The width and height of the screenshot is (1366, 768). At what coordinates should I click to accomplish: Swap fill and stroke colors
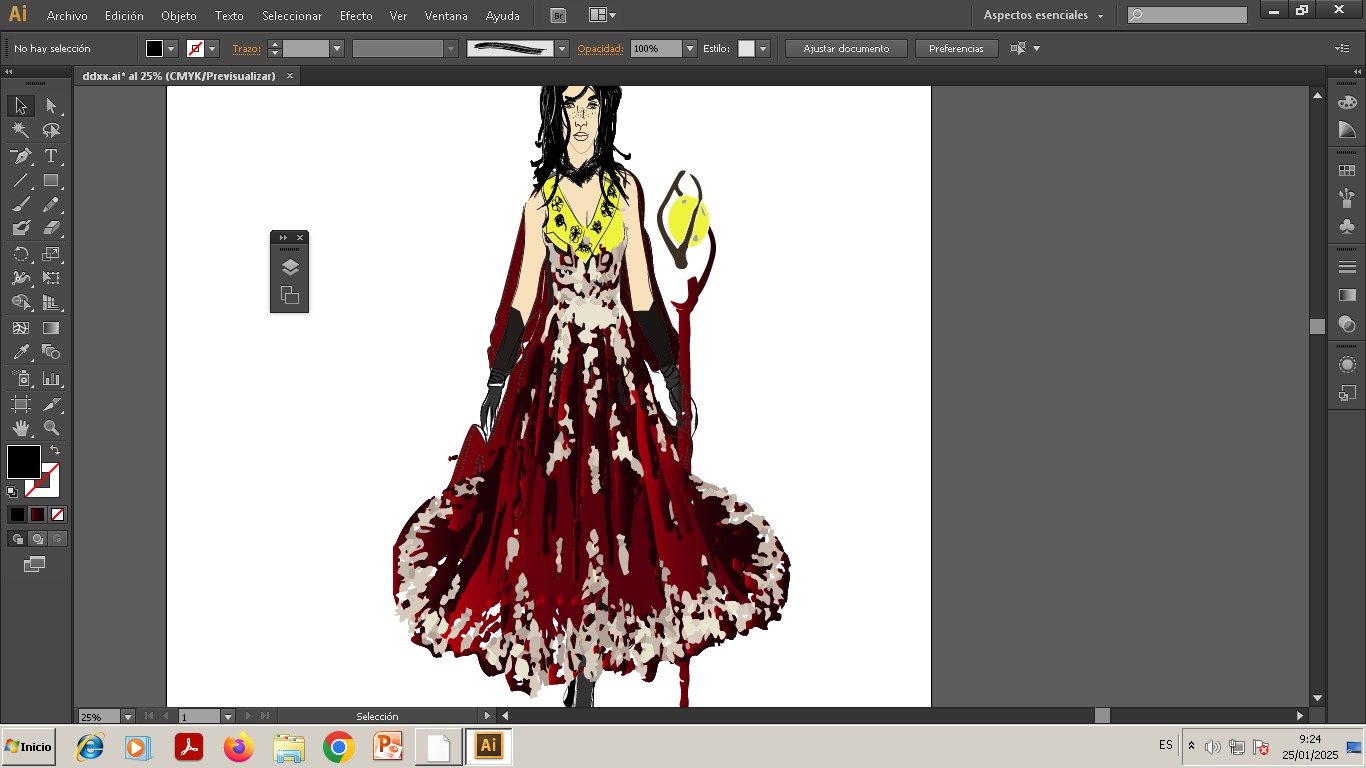click(x=55, y=451)
